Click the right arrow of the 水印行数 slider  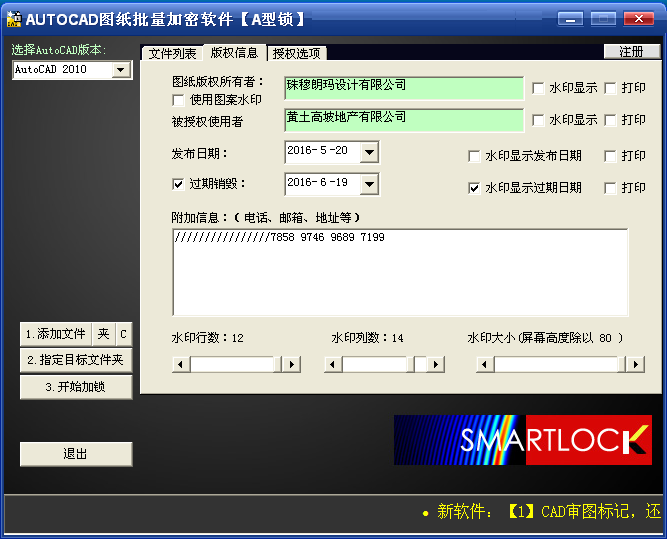tap(291, 365)
